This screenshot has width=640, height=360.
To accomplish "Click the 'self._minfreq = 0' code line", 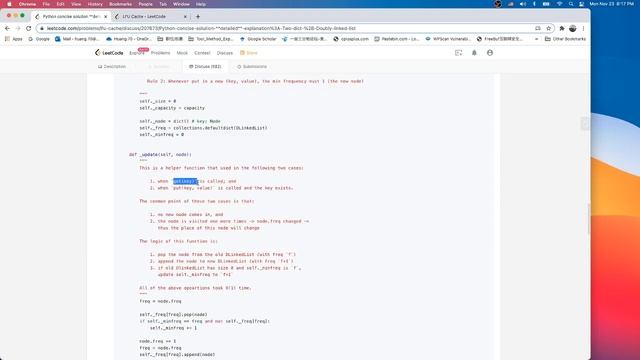I will click(x=162, y=134).
